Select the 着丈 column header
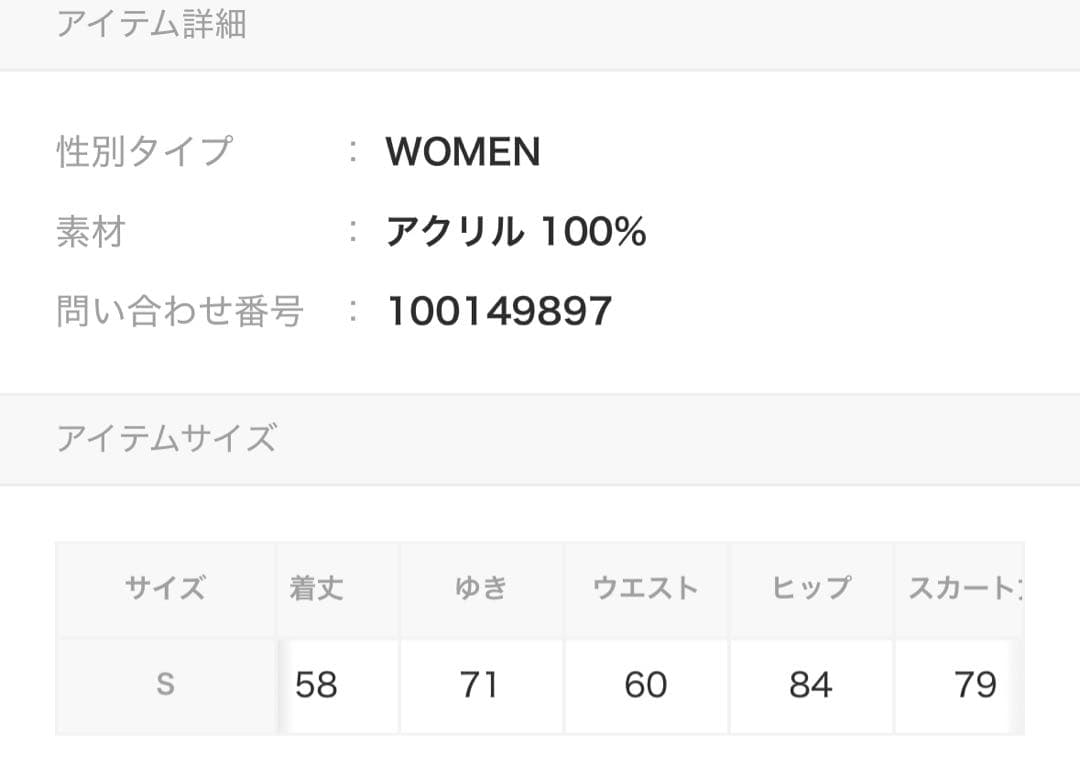 [x=316, y=588]
